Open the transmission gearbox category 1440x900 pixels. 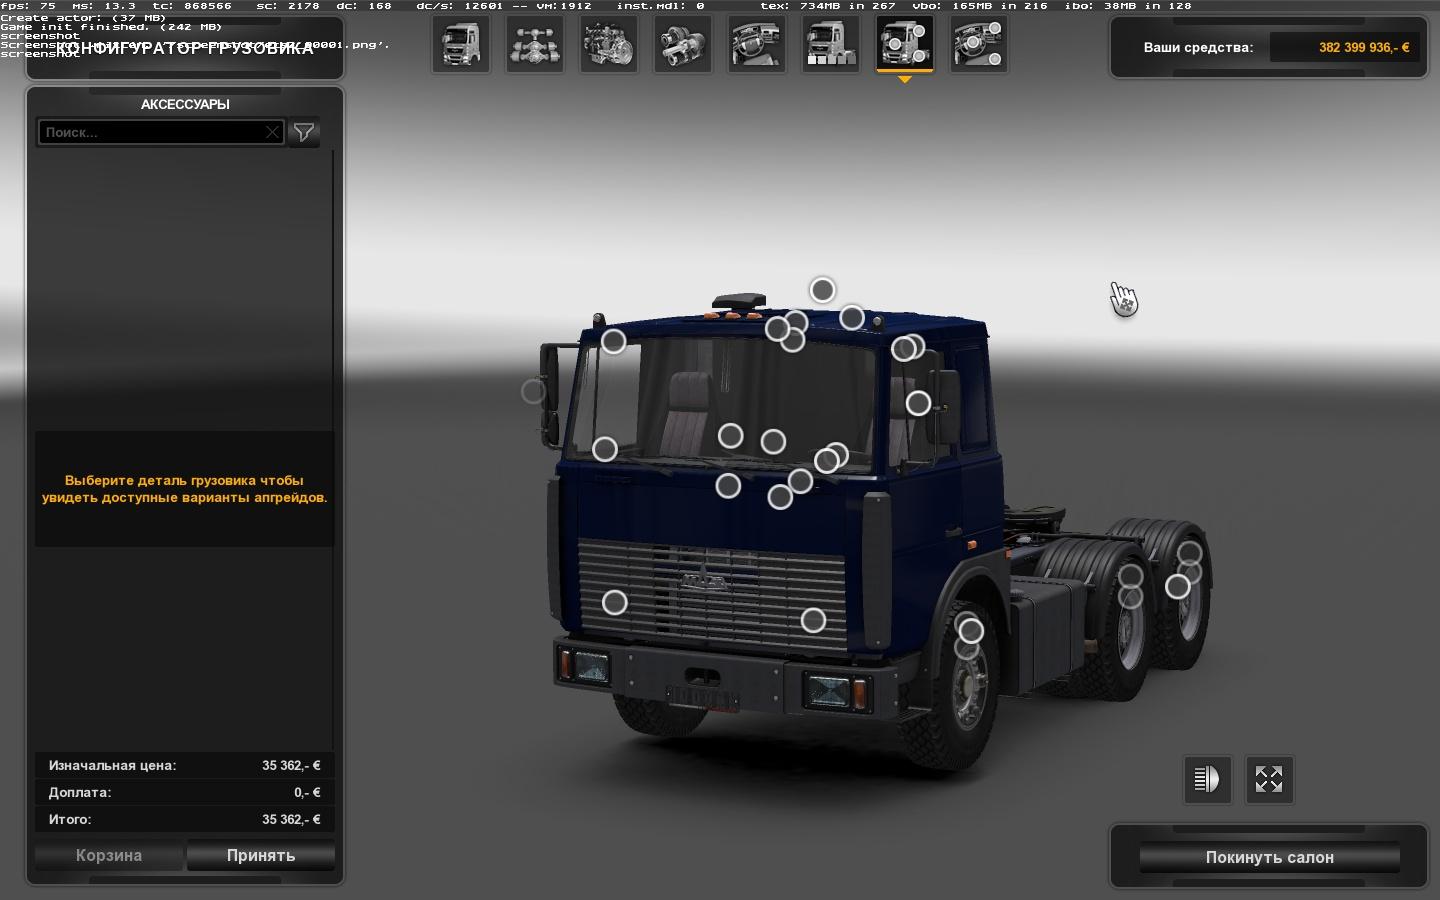click(x=683, y=44)
